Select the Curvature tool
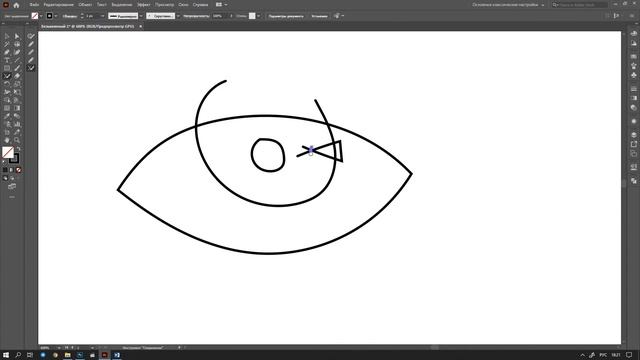 17,52
